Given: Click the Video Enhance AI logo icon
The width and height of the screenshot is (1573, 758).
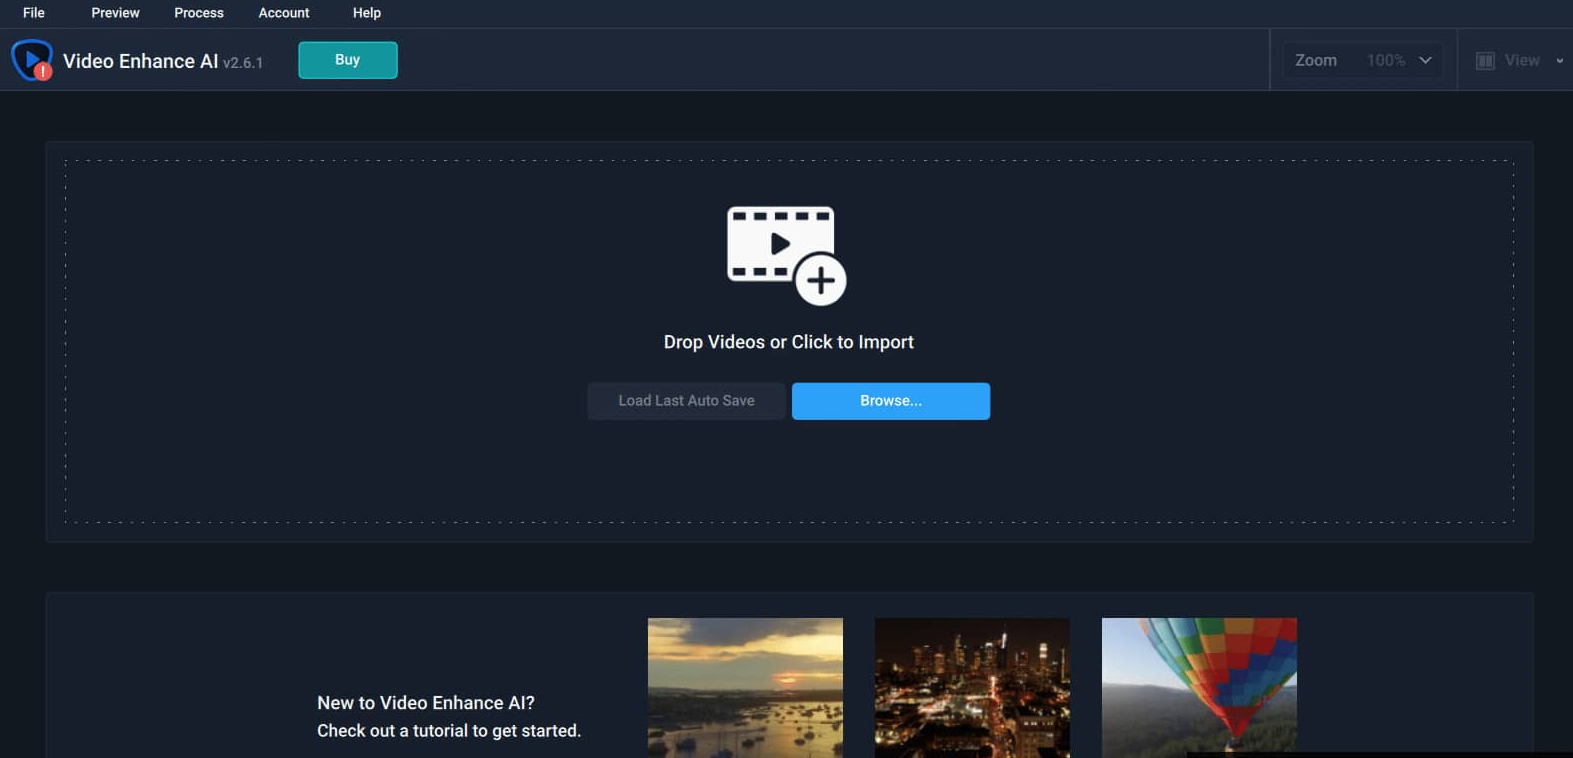Looking at the screenshot, I should coord(32,60).
